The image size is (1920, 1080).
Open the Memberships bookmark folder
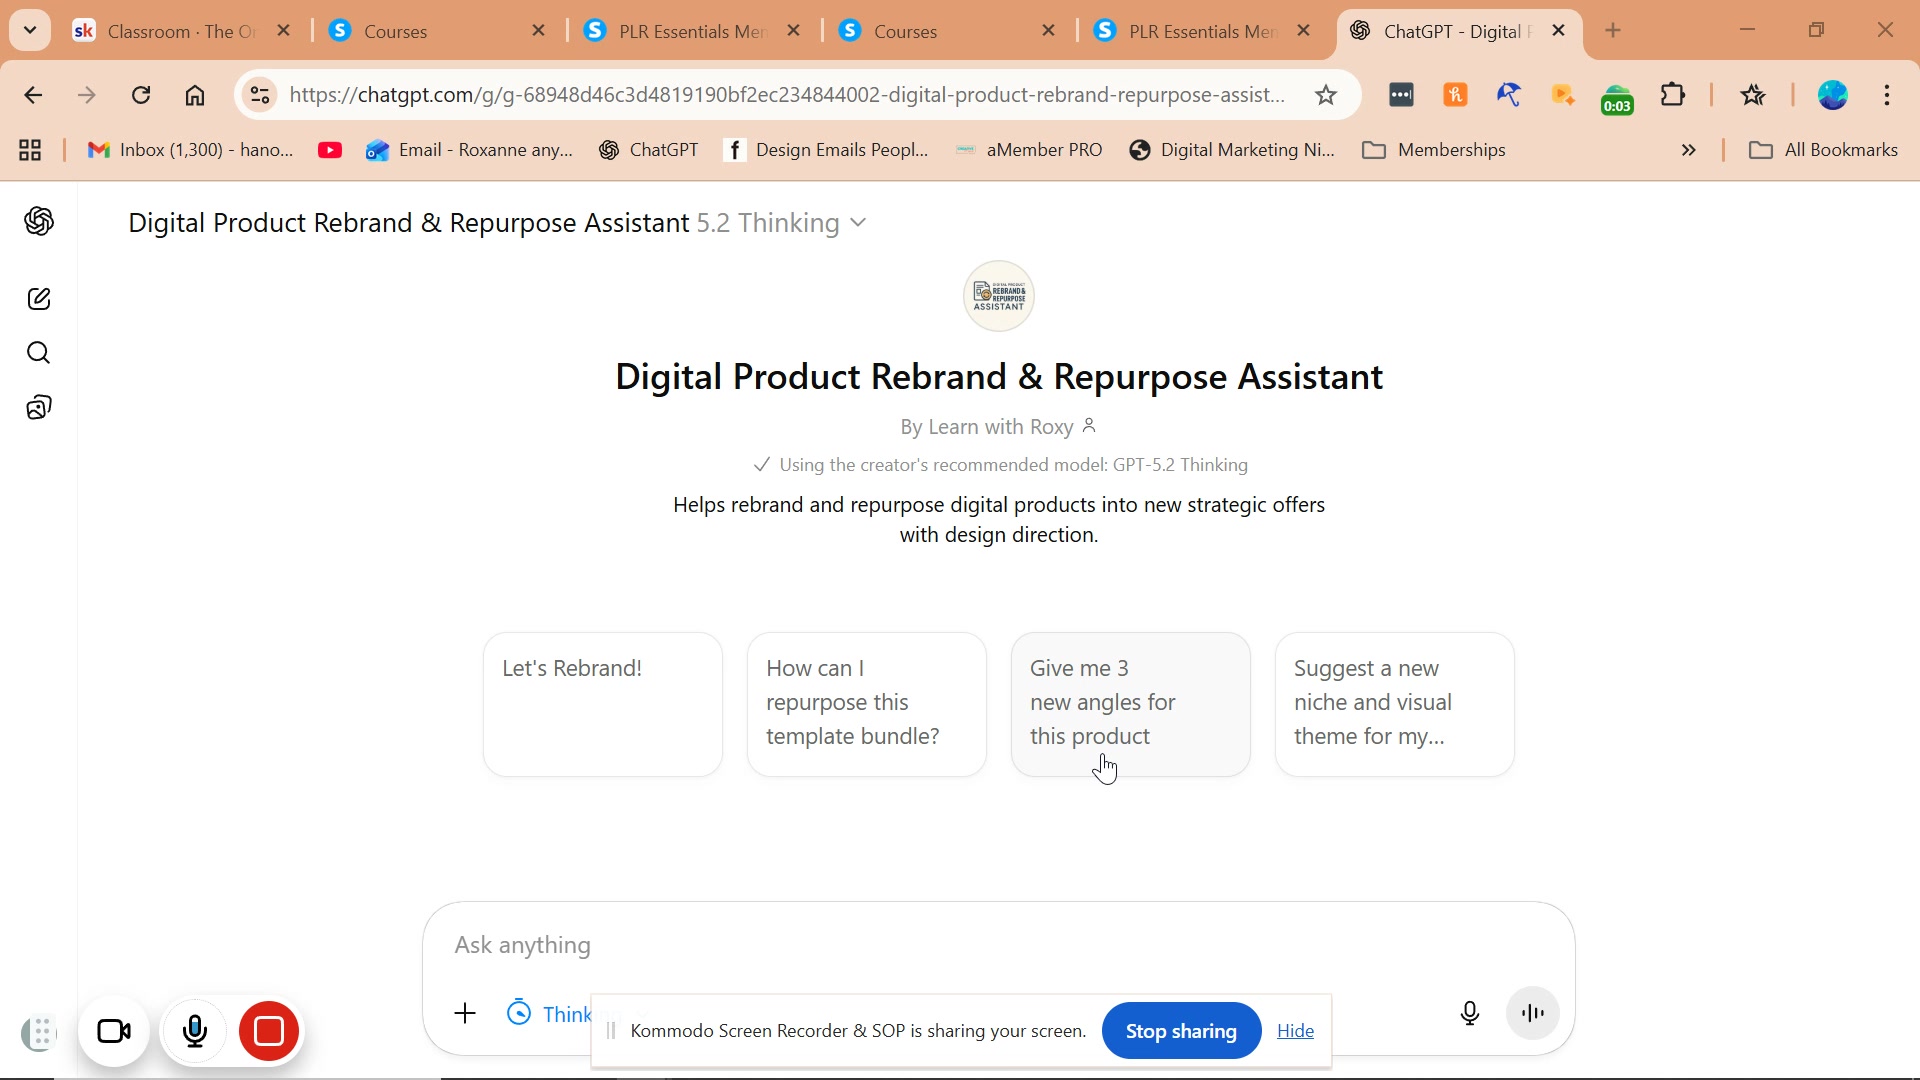click(1434, 150)
